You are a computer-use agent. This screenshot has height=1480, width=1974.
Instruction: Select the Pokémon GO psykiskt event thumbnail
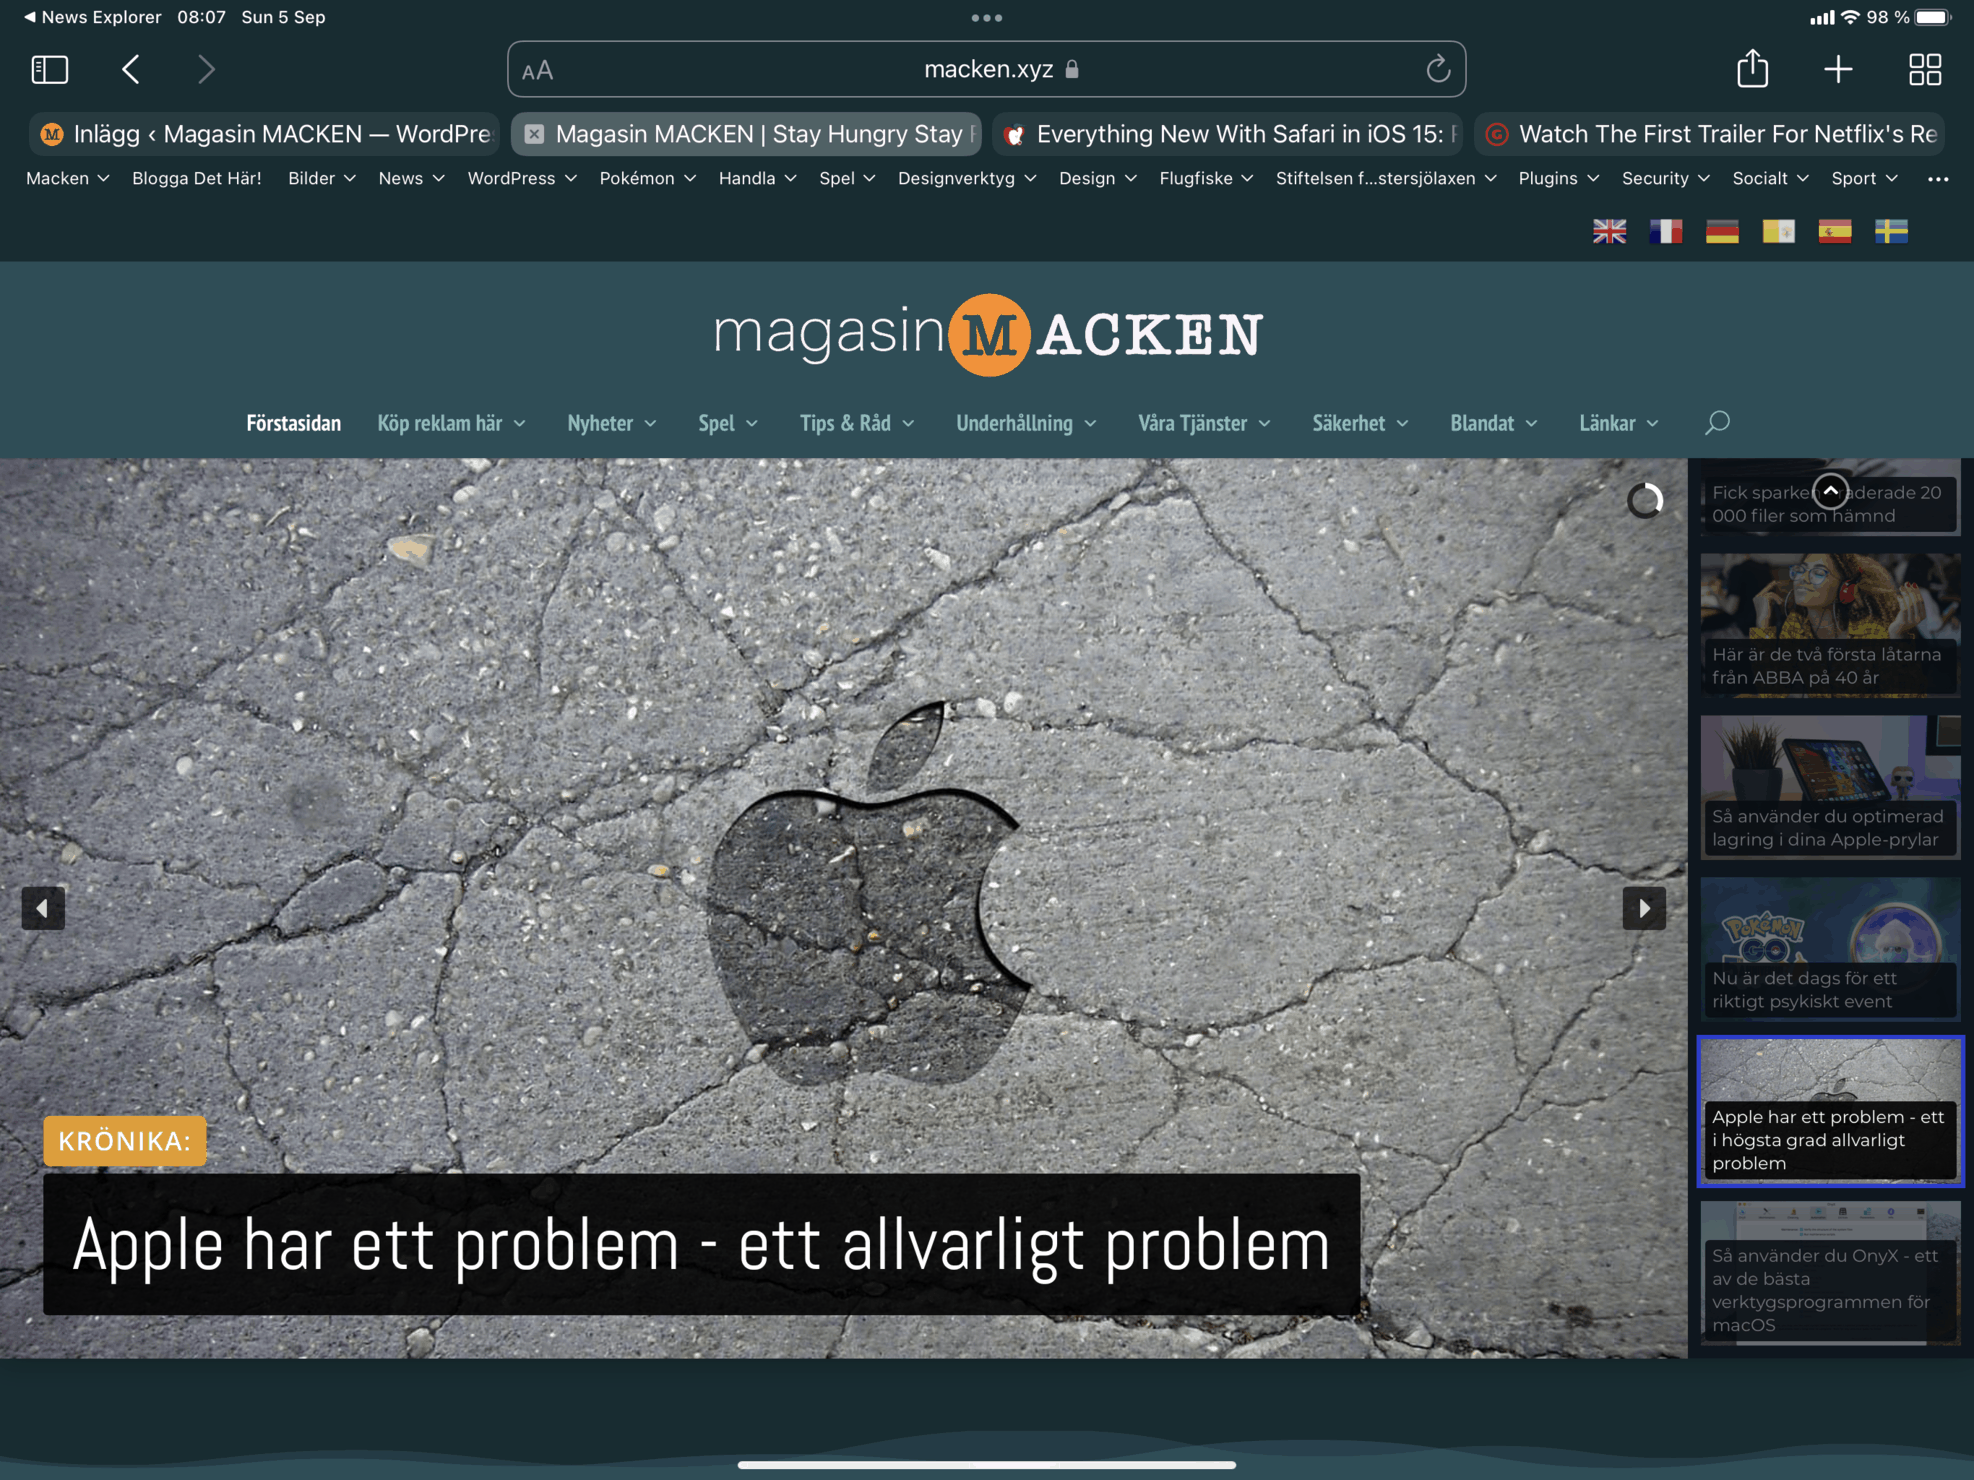pos(1830,949)
